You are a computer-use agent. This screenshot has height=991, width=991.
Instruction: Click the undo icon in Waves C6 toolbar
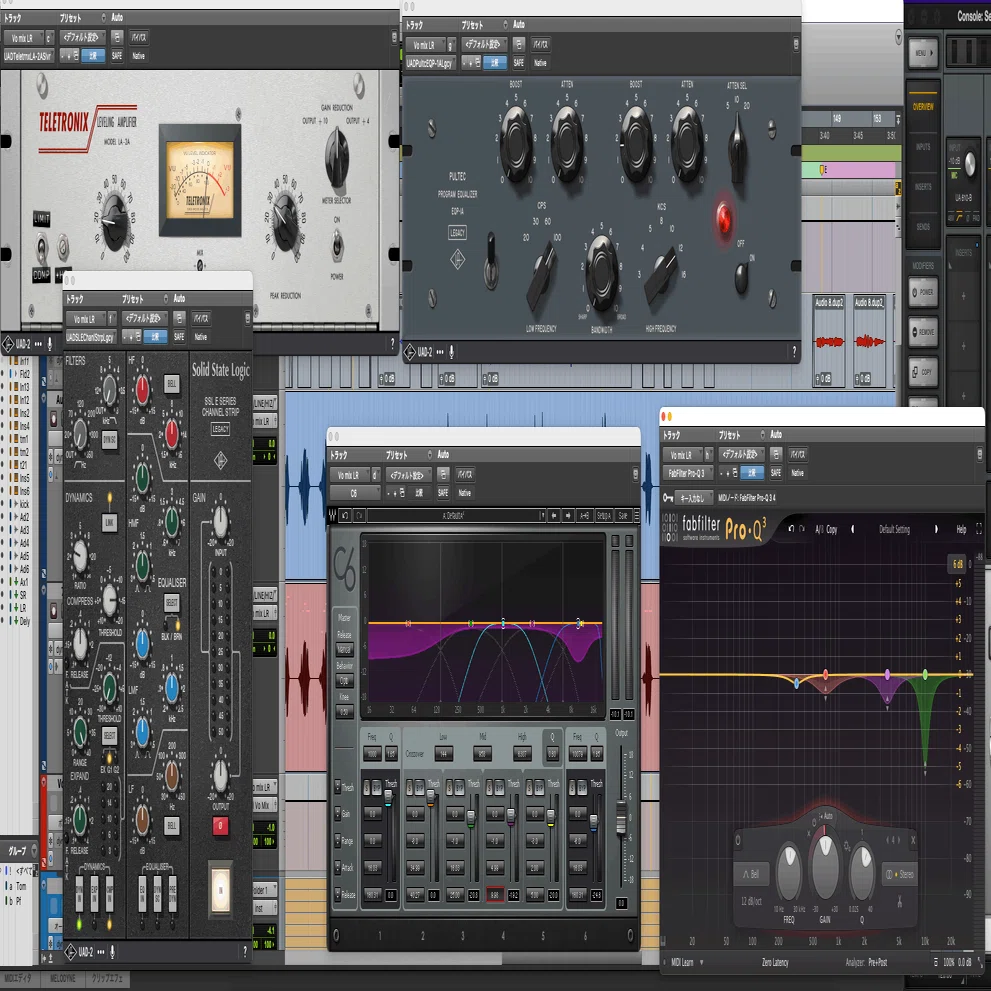[x=344, y=516]
